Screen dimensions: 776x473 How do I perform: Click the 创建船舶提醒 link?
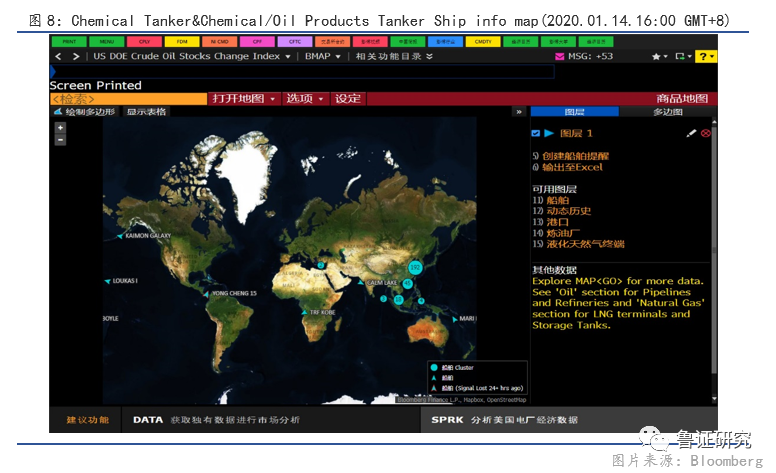tap(576, 156)
